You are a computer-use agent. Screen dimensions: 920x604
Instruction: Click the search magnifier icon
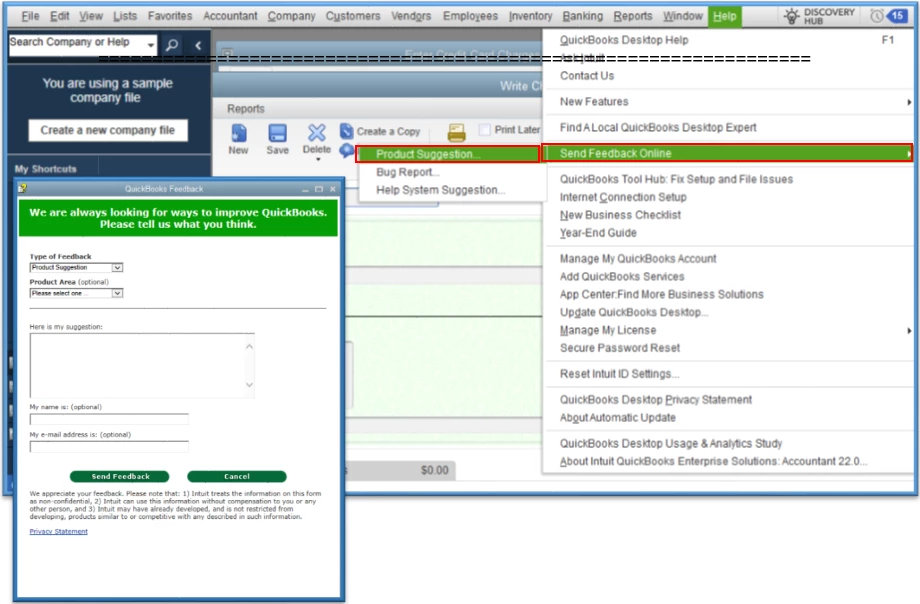tap(172, 45)
